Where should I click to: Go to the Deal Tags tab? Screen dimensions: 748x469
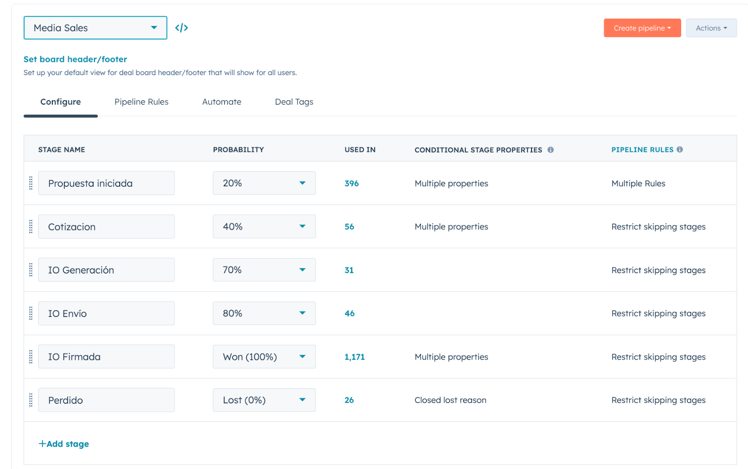(294, 102)
